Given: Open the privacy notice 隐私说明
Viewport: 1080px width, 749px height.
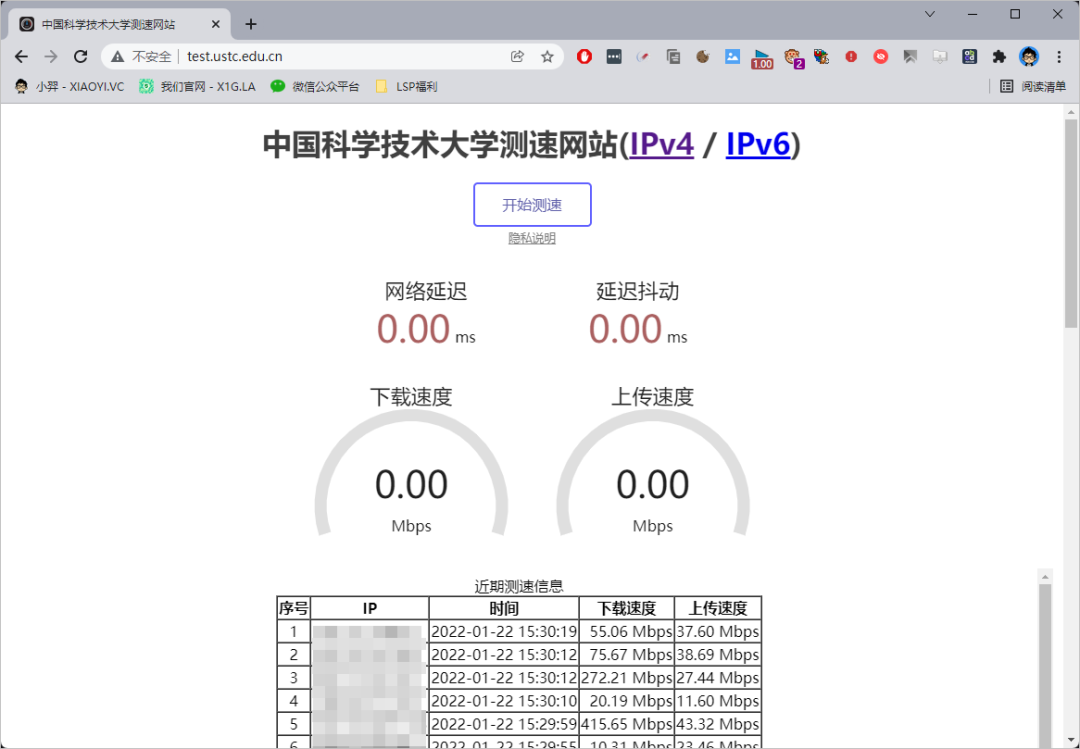Looking at the screenshot, I should pyautogui.click(x=532, y=238).
